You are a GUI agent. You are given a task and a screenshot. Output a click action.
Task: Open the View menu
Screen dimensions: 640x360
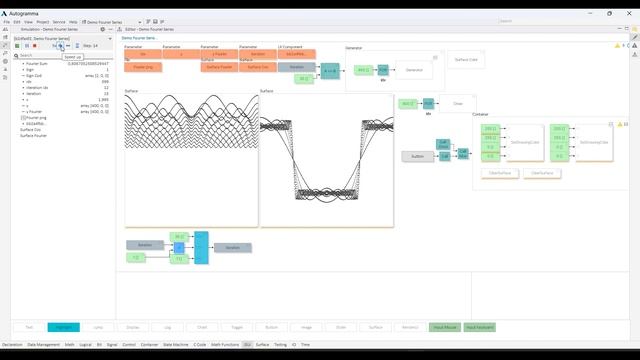click(x=28, y=22)
